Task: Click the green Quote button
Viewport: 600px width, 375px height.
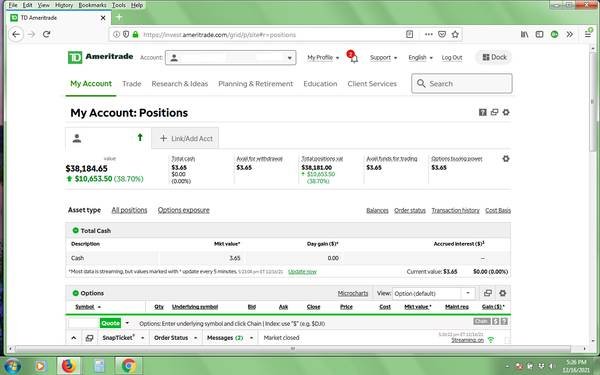Action: 110,323
